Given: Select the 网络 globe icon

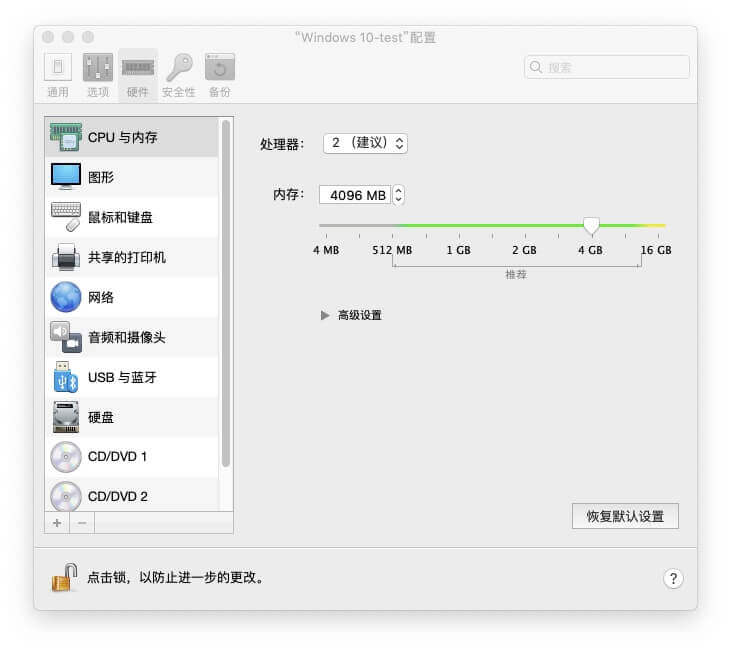Looking at the screenshot, I should pyautogui.click(x=66, y=297).
